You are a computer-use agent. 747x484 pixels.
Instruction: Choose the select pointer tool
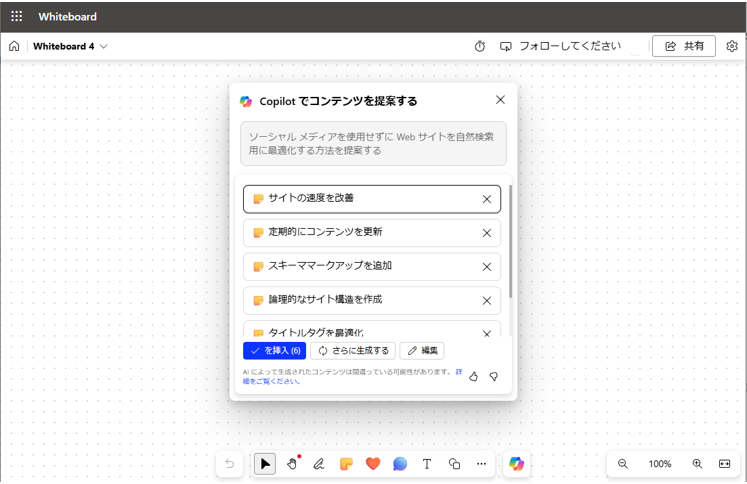tap(265, 464)
